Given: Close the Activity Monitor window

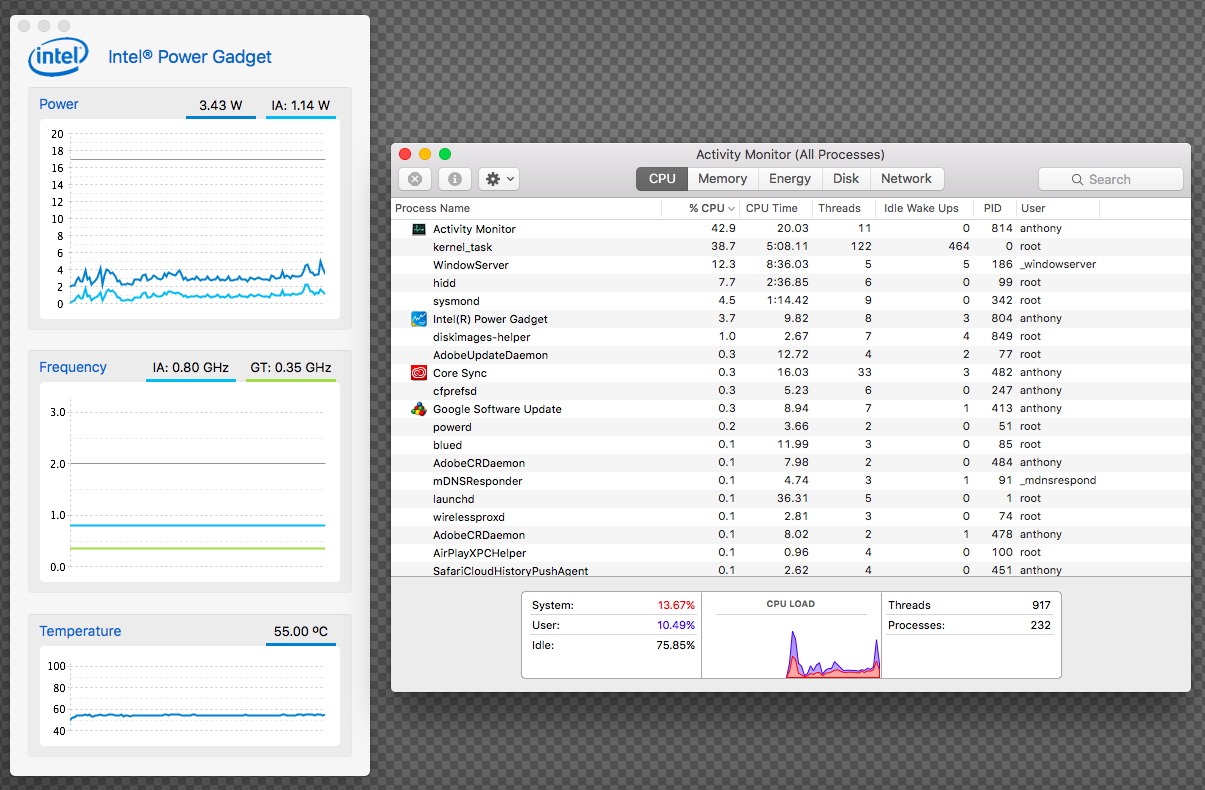Looking at the screenshot, I should [x=405, y=154].
